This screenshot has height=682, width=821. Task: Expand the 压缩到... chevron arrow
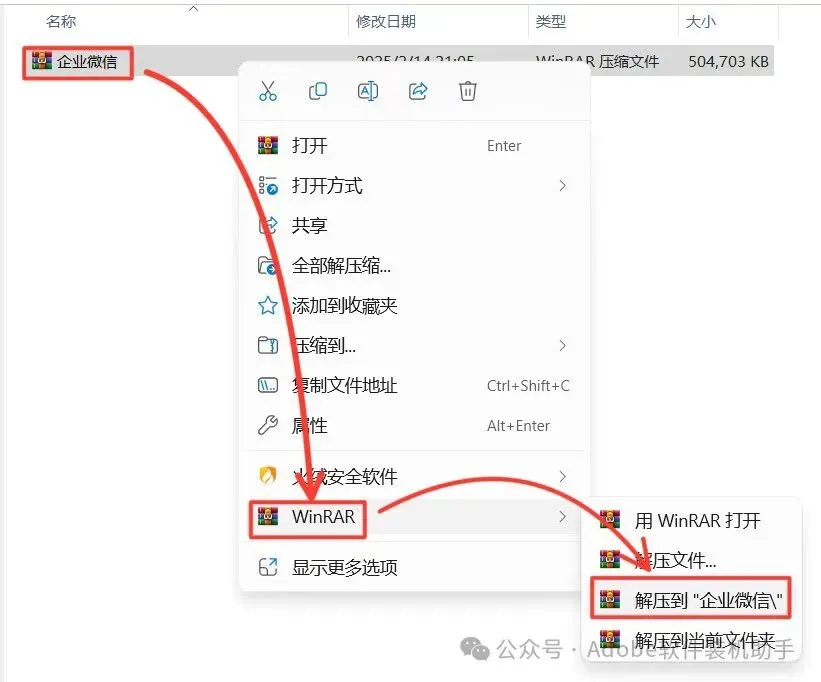coord(562,345)
